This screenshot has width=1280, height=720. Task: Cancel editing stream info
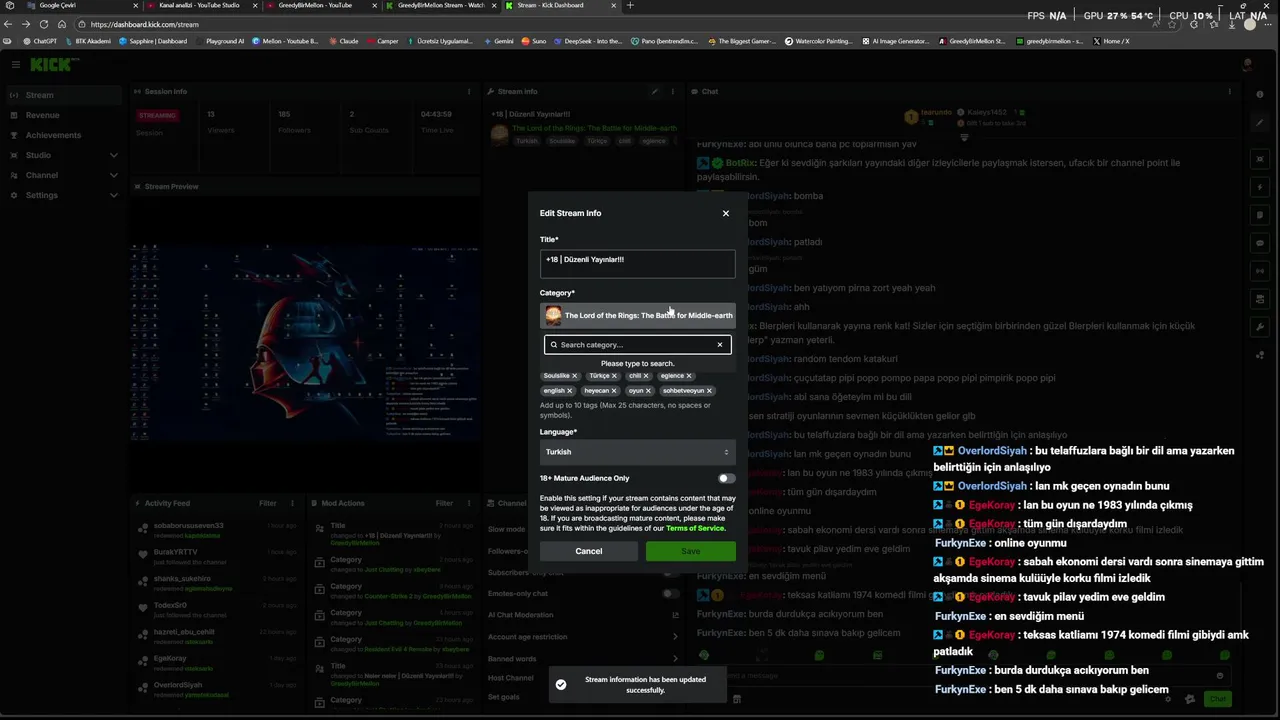click(589, 551)
